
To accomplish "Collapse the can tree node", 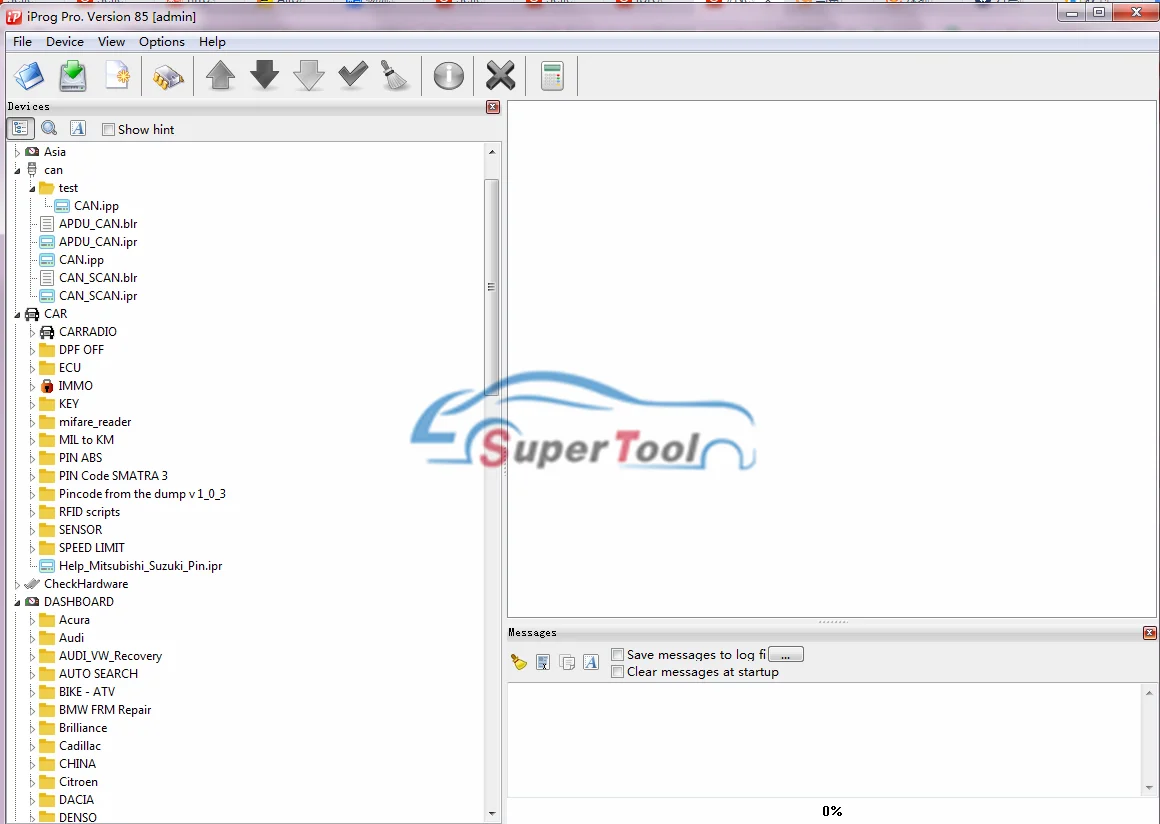I will (17, 171).
